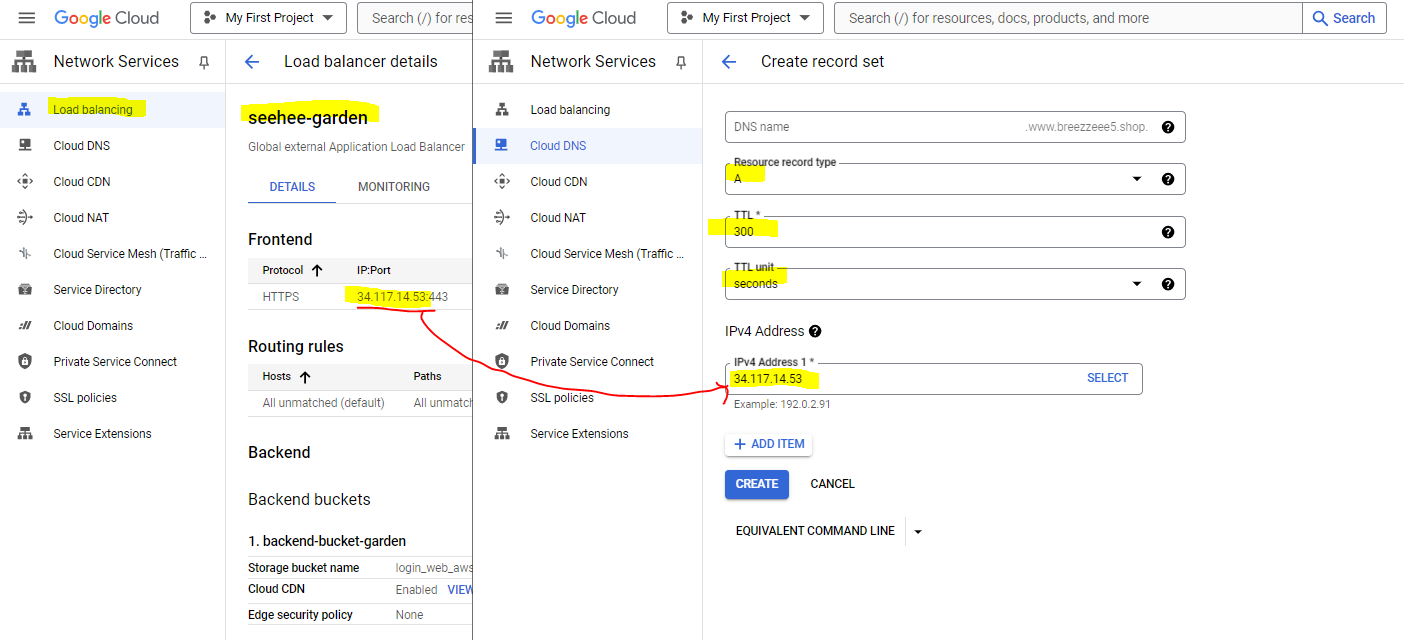Open IPv4 Address heading help icon
The image size is (1404, 640).
tap(815, 331)
